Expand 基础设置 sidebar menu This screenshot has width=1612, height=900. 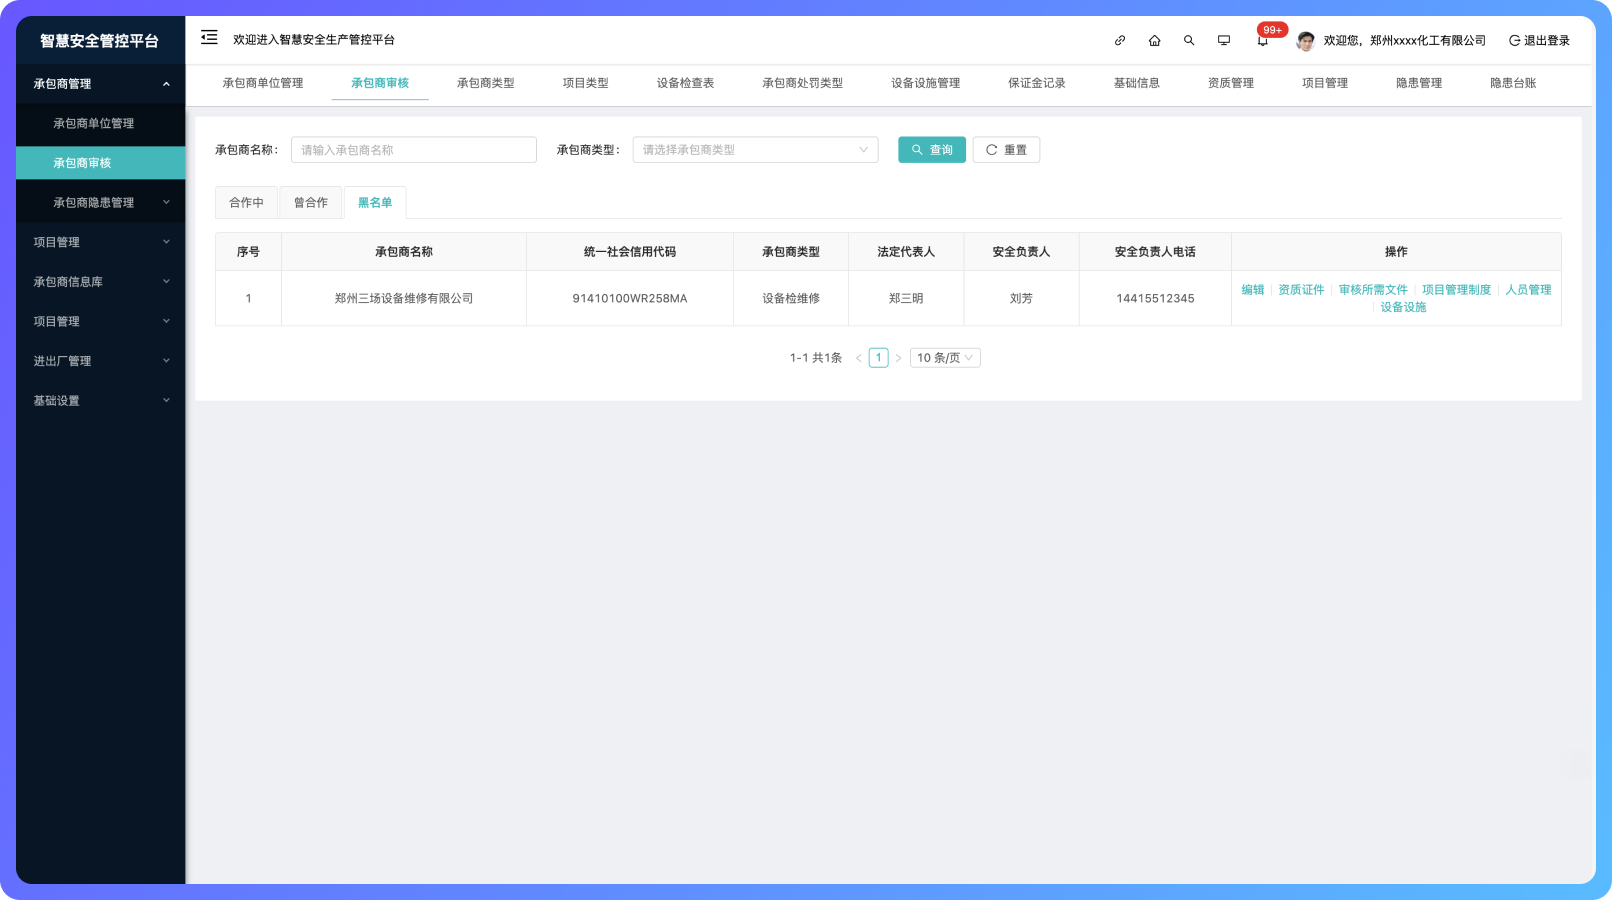100,401
